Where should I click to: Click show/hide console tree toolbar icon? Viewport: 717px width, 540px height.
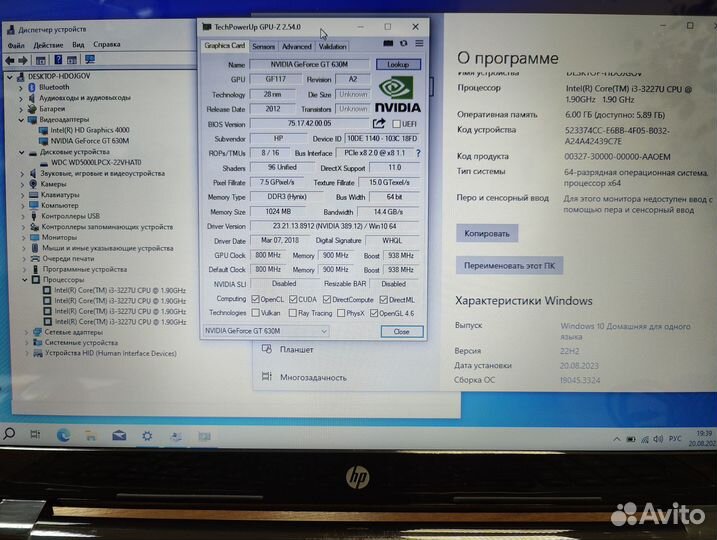[x=41, y=60]
